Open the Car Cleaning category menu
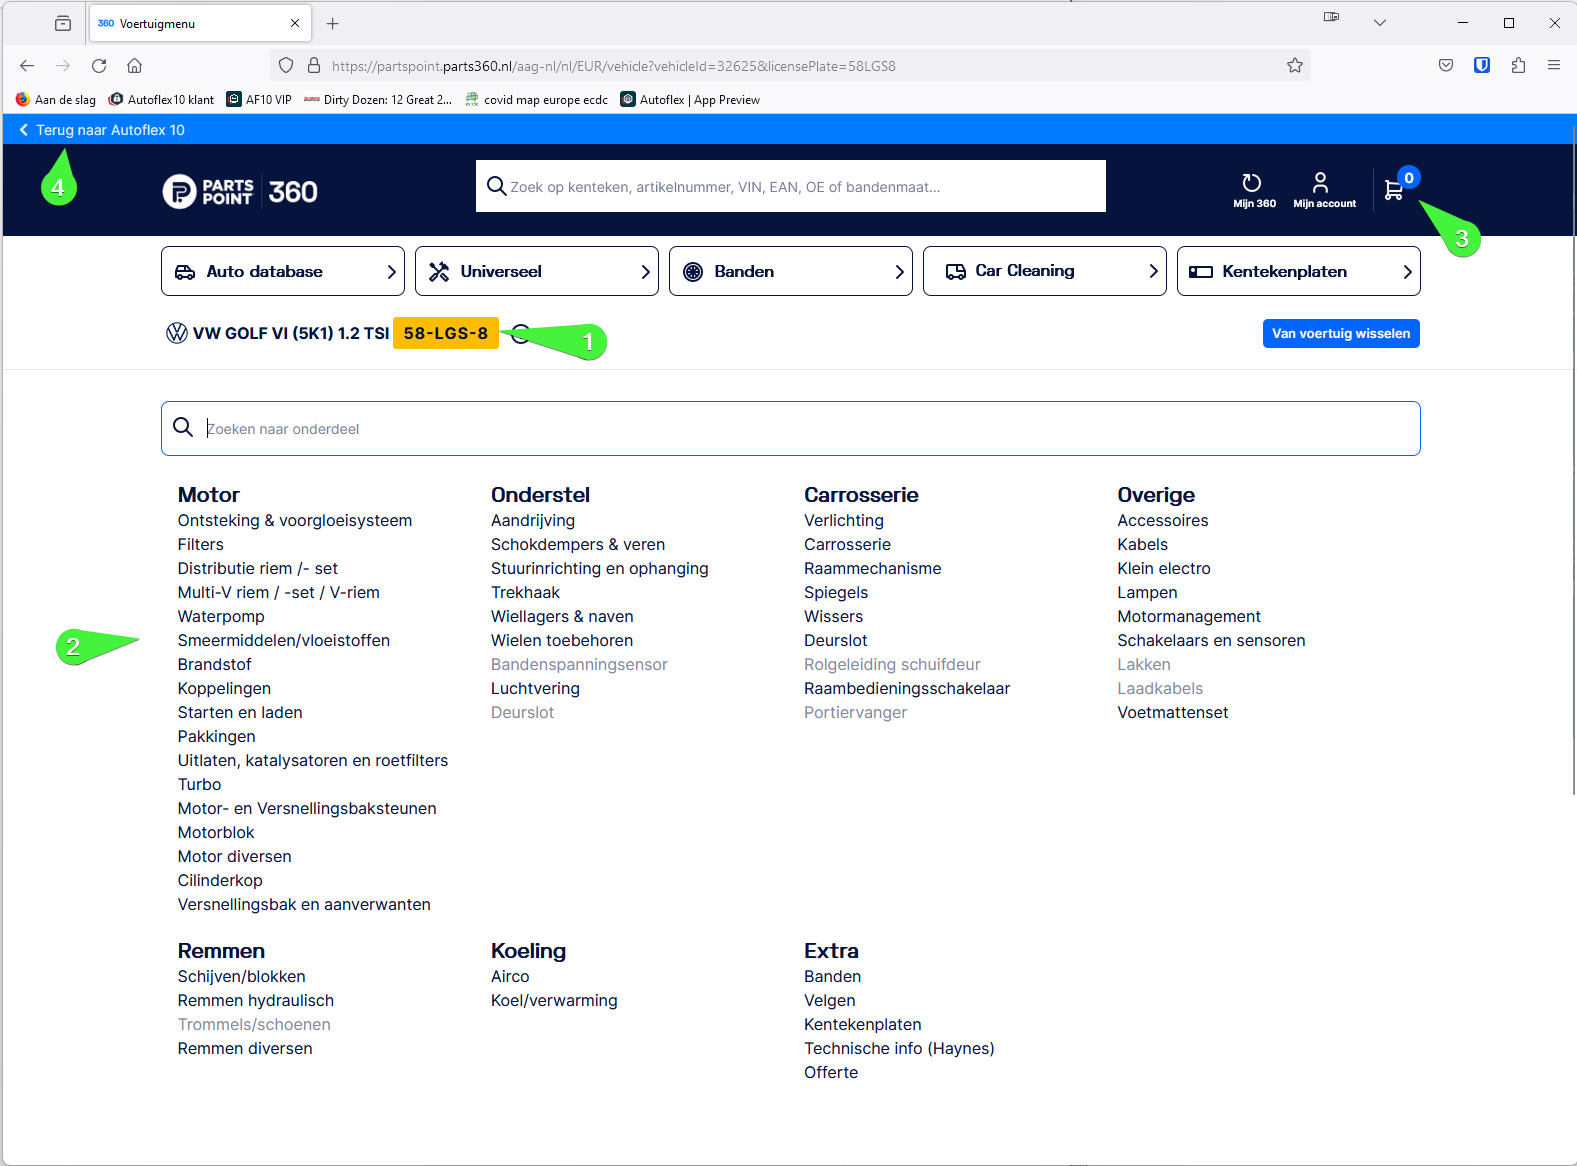Screen dimensions: 1577x1166 [1044, 271]
